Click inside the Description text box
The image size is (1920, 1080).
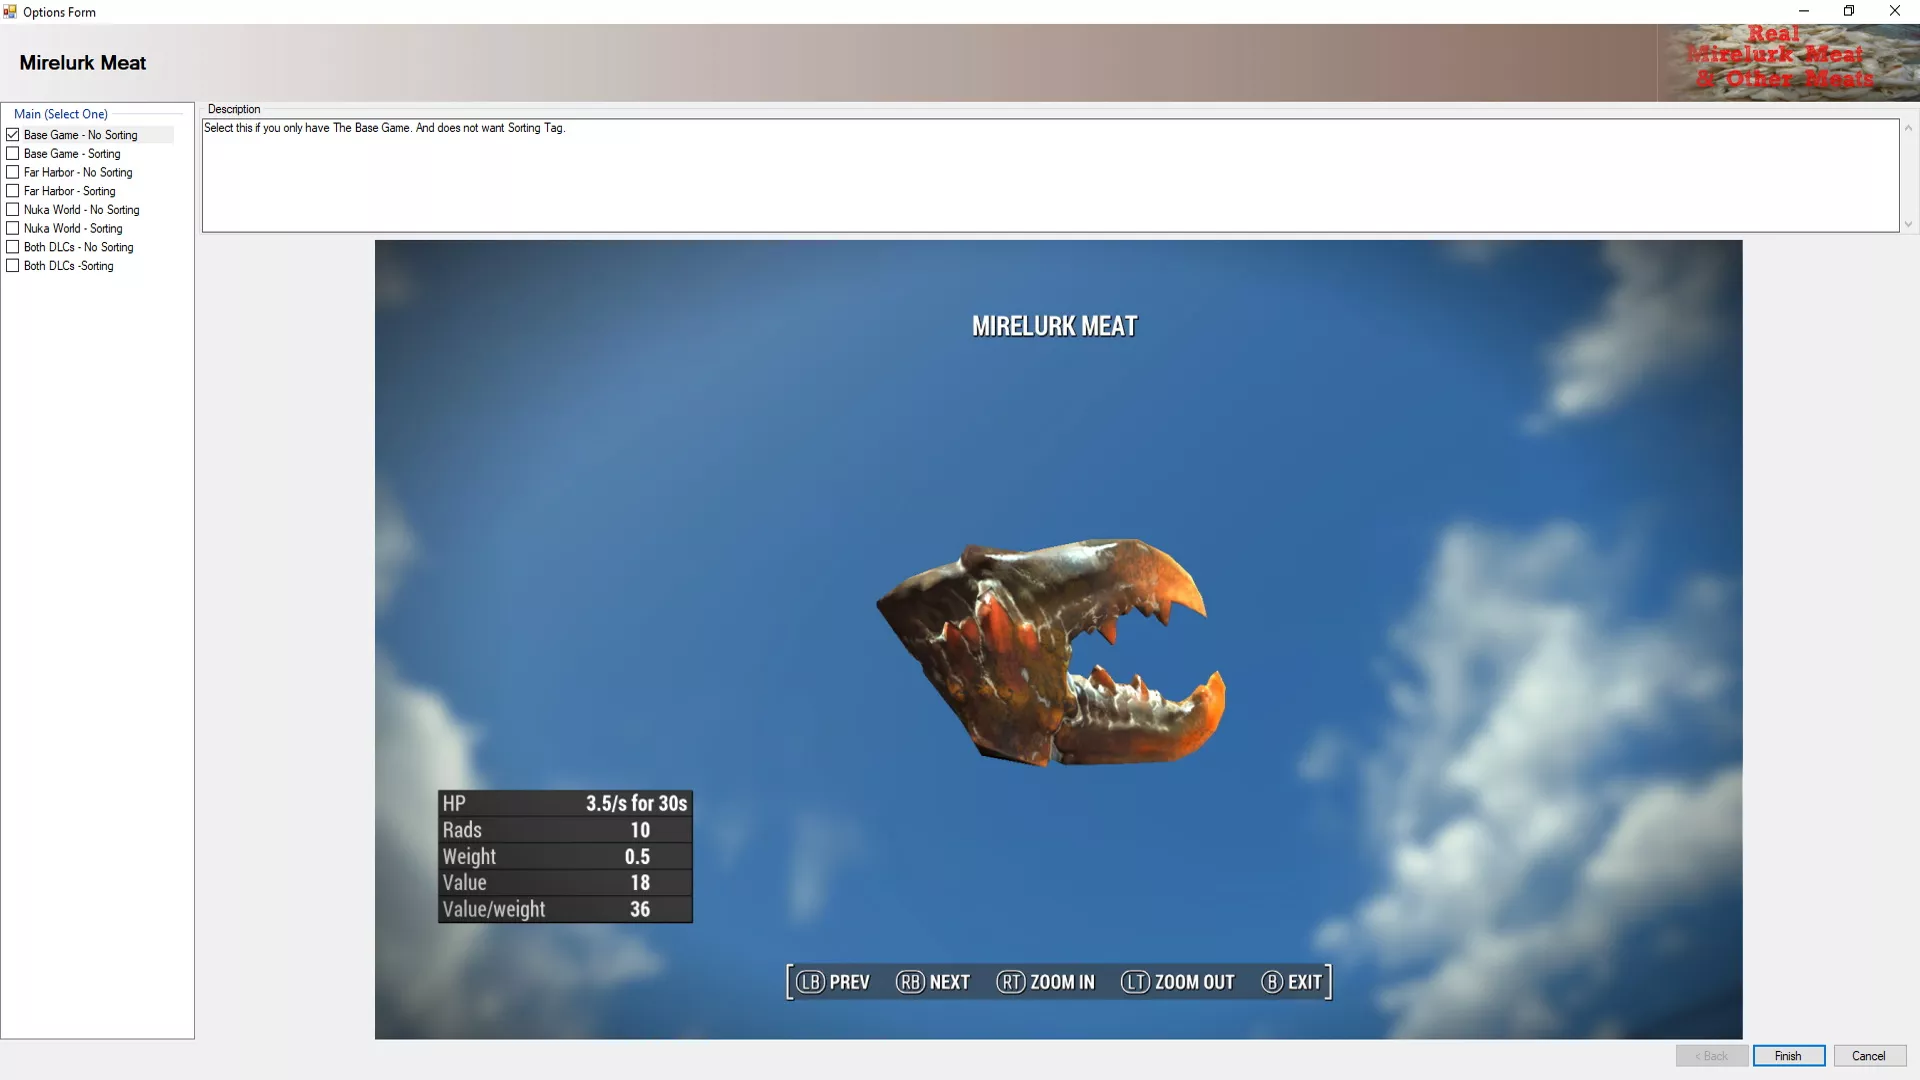click(1050, 176)
